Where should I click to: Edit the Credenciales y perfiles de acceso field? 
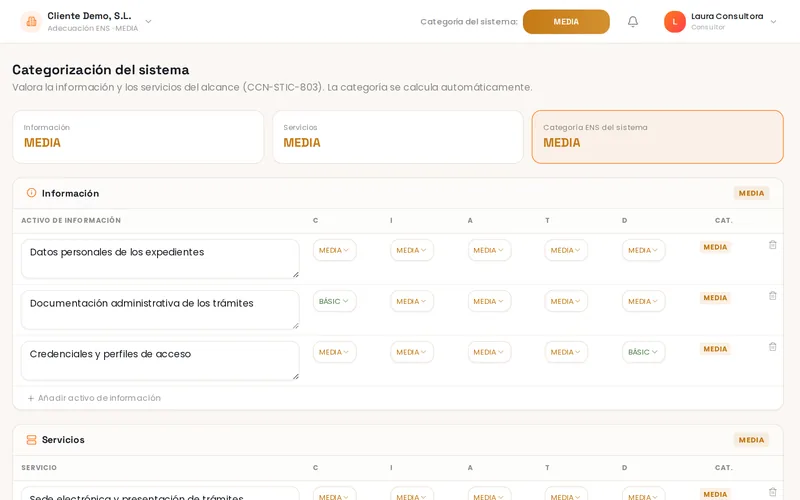click(160, 361)
